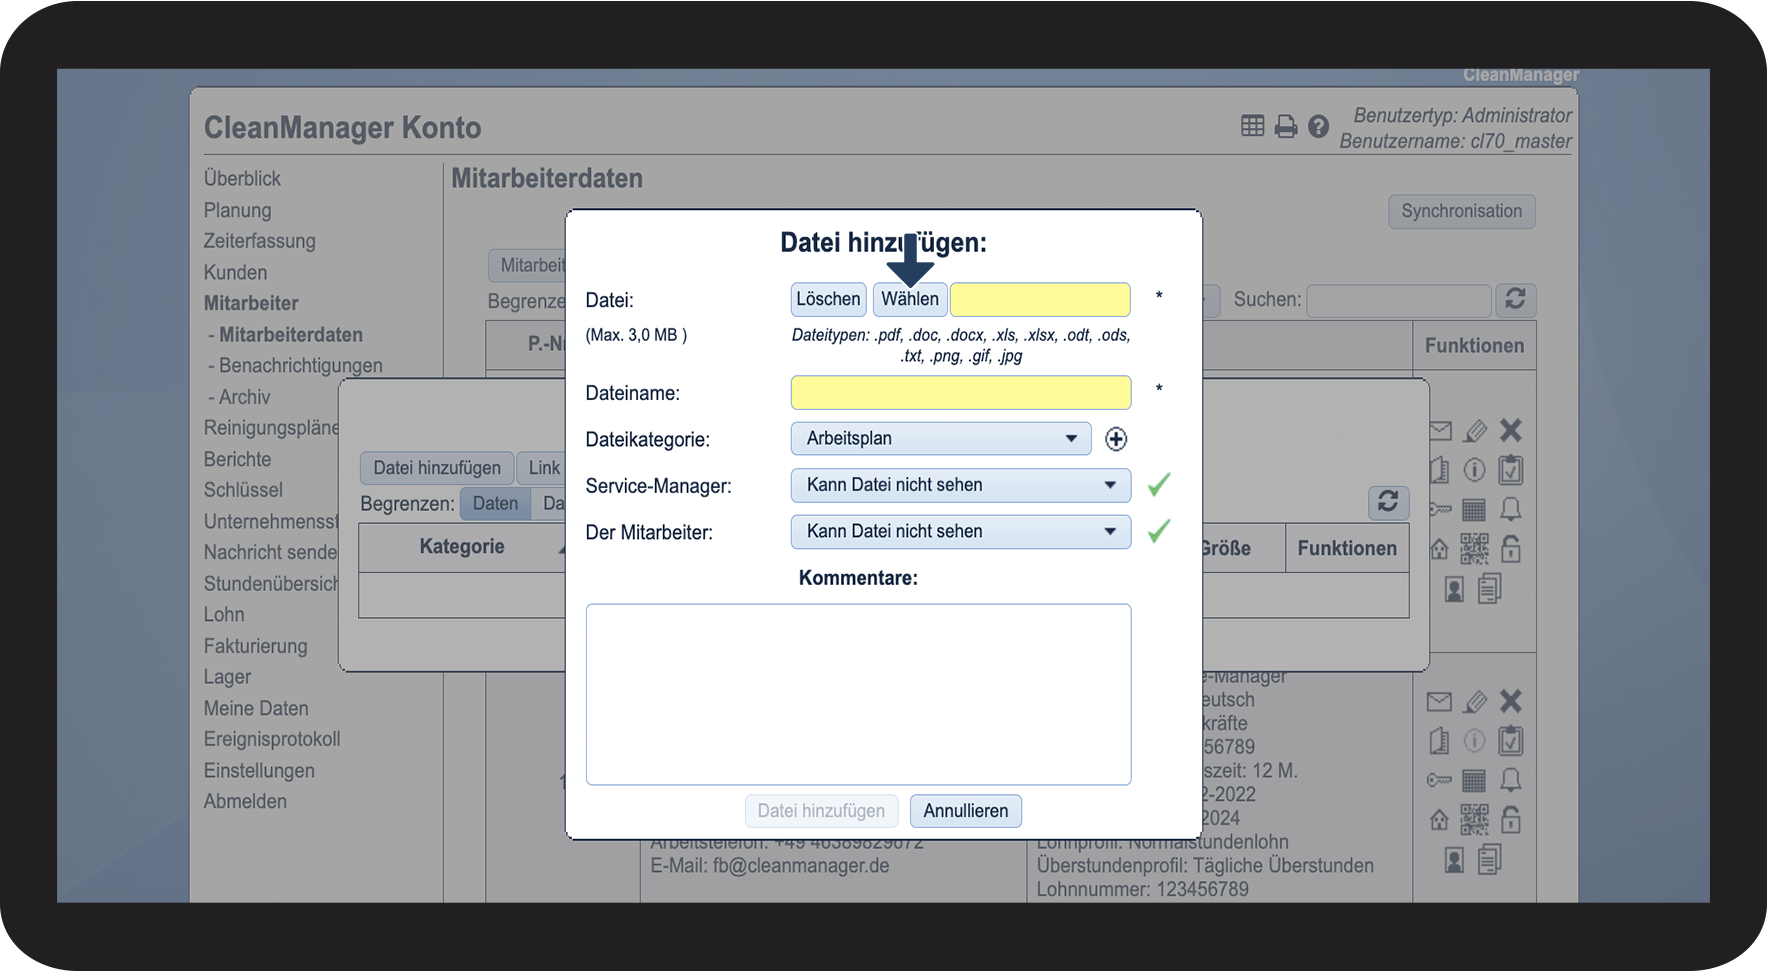The image size is (1767, 971).
Task: Toggle green checkmark beside Der Mitarbeiter dropdown
Action: coord(1158,531)
